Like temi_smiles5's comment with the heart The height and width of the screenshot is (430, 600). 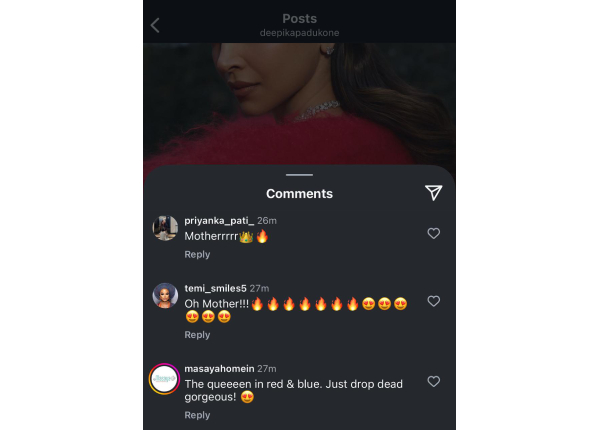click(x=433, y=301)
